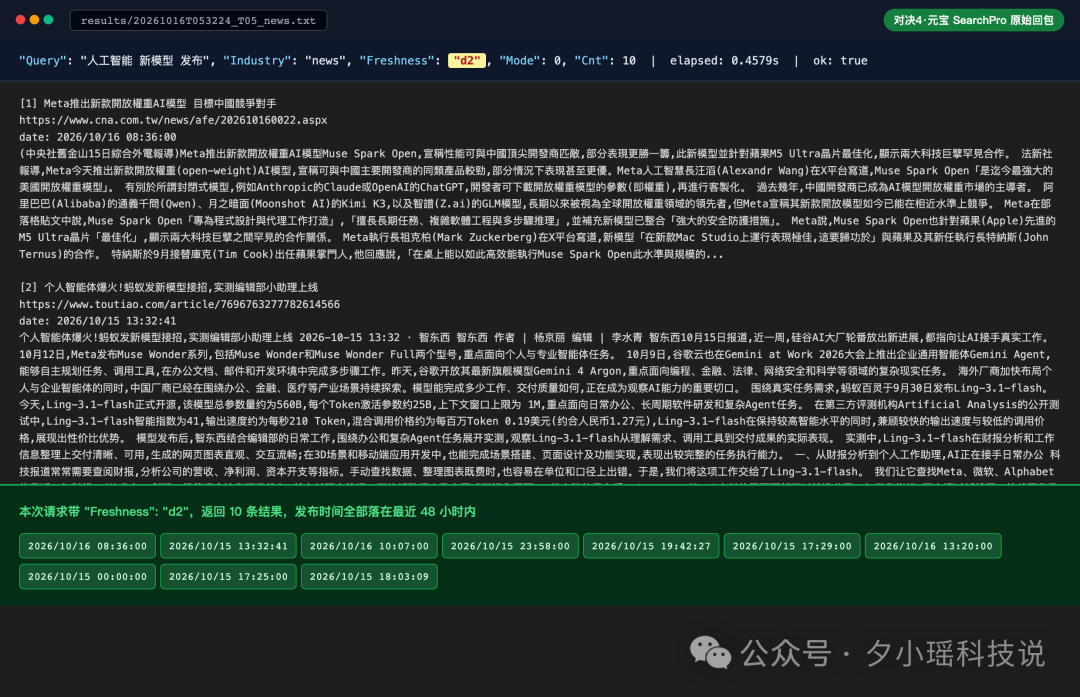This screenshot has height=697, width=1080.
Task: Click the elapsed: 0.4579s text
Action: click(724, 61)
